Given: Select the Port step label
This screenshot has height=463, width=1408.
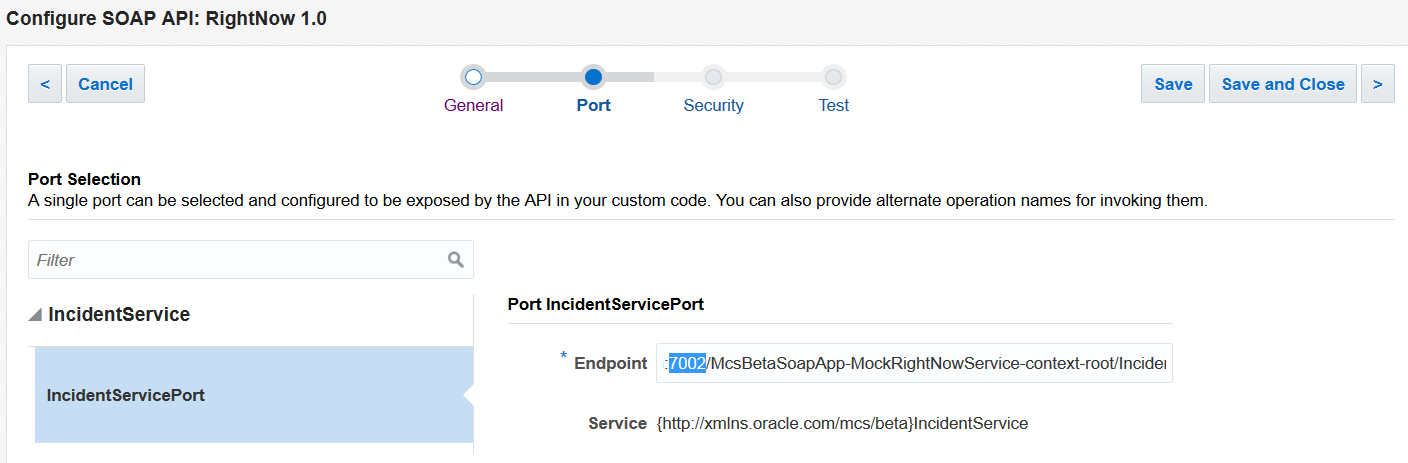Looking at the screenshot, I should pos(593,105).
